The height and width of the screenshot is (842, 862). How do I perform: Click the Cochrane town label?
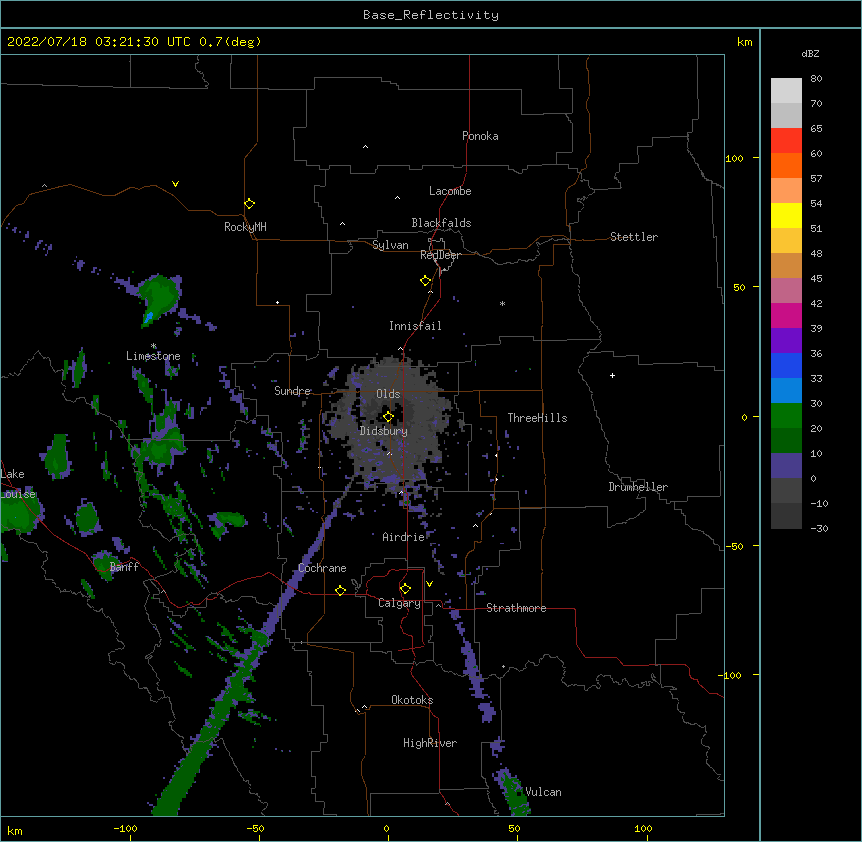[x=322, y=568]
